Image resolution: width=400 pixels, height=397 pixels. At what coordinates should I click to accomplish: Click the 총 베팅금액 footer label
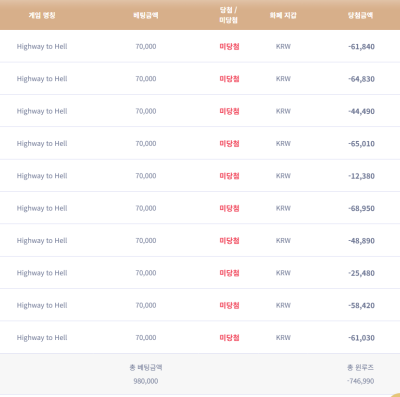[x=146, y=368]
